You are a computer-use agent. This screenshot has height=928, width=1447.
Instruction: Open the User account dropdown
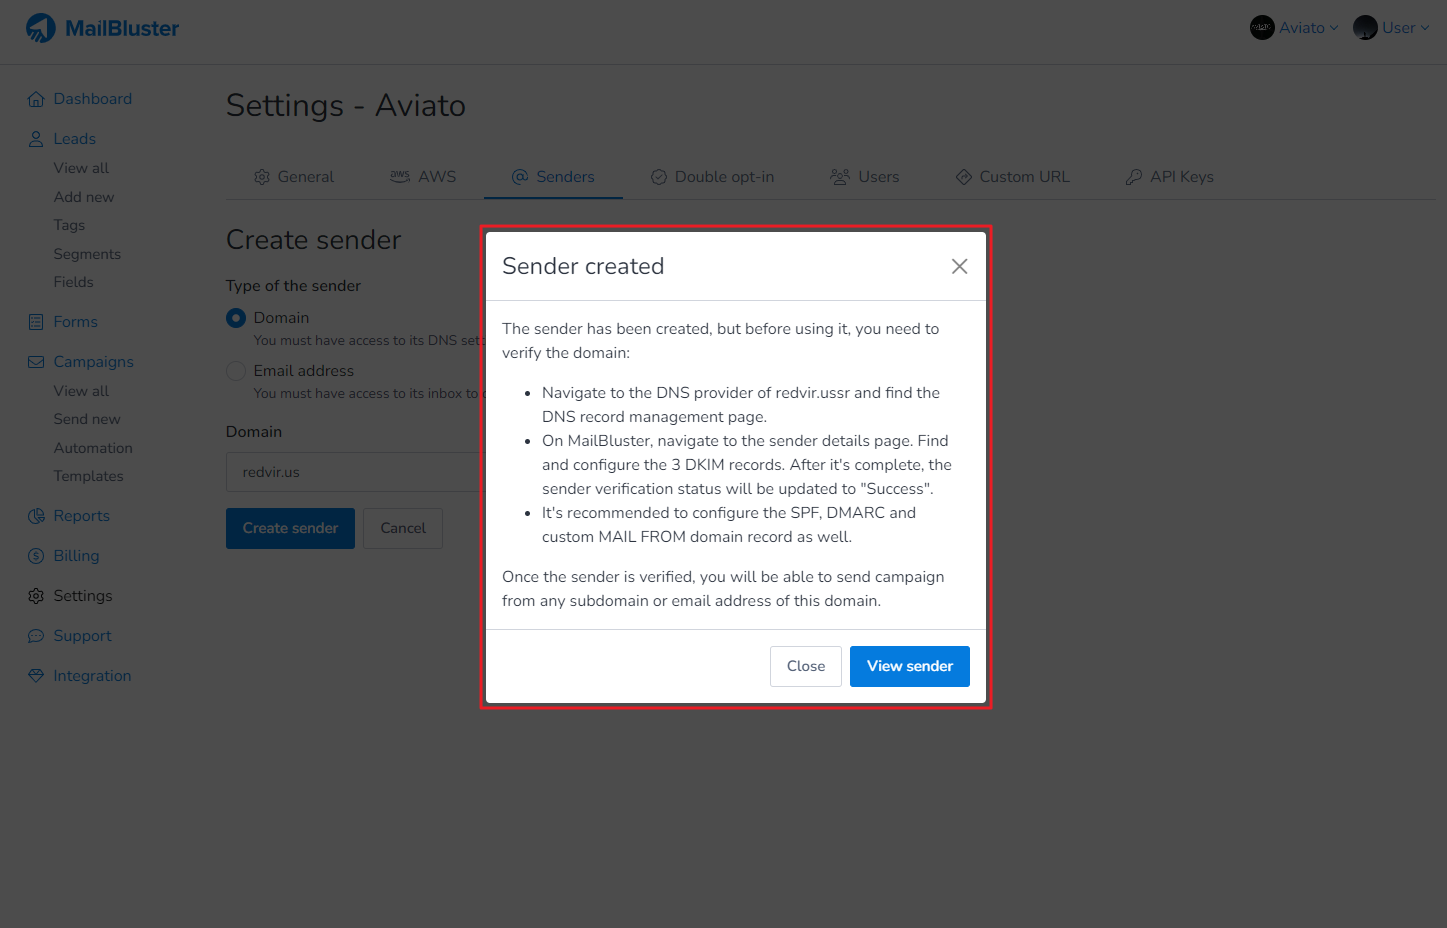[1391, 28]
